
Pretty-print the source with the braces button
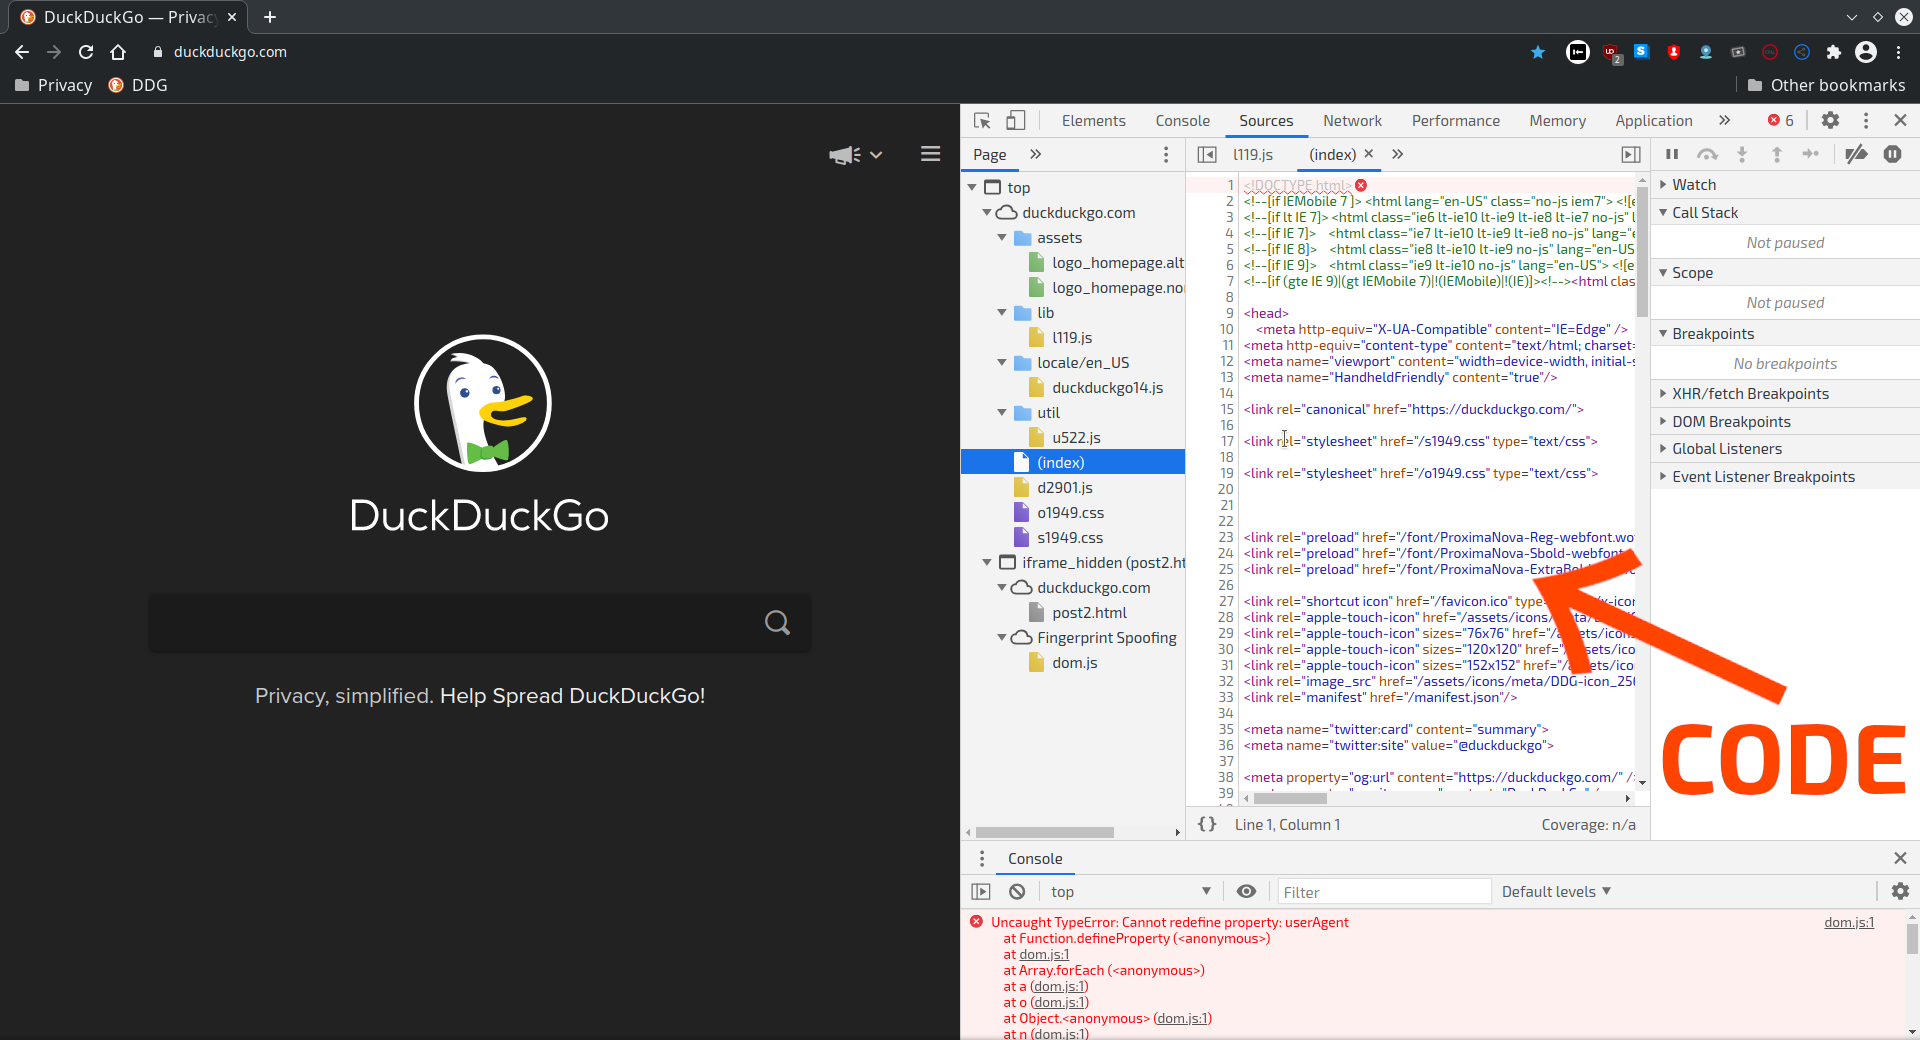point(1207,824)
